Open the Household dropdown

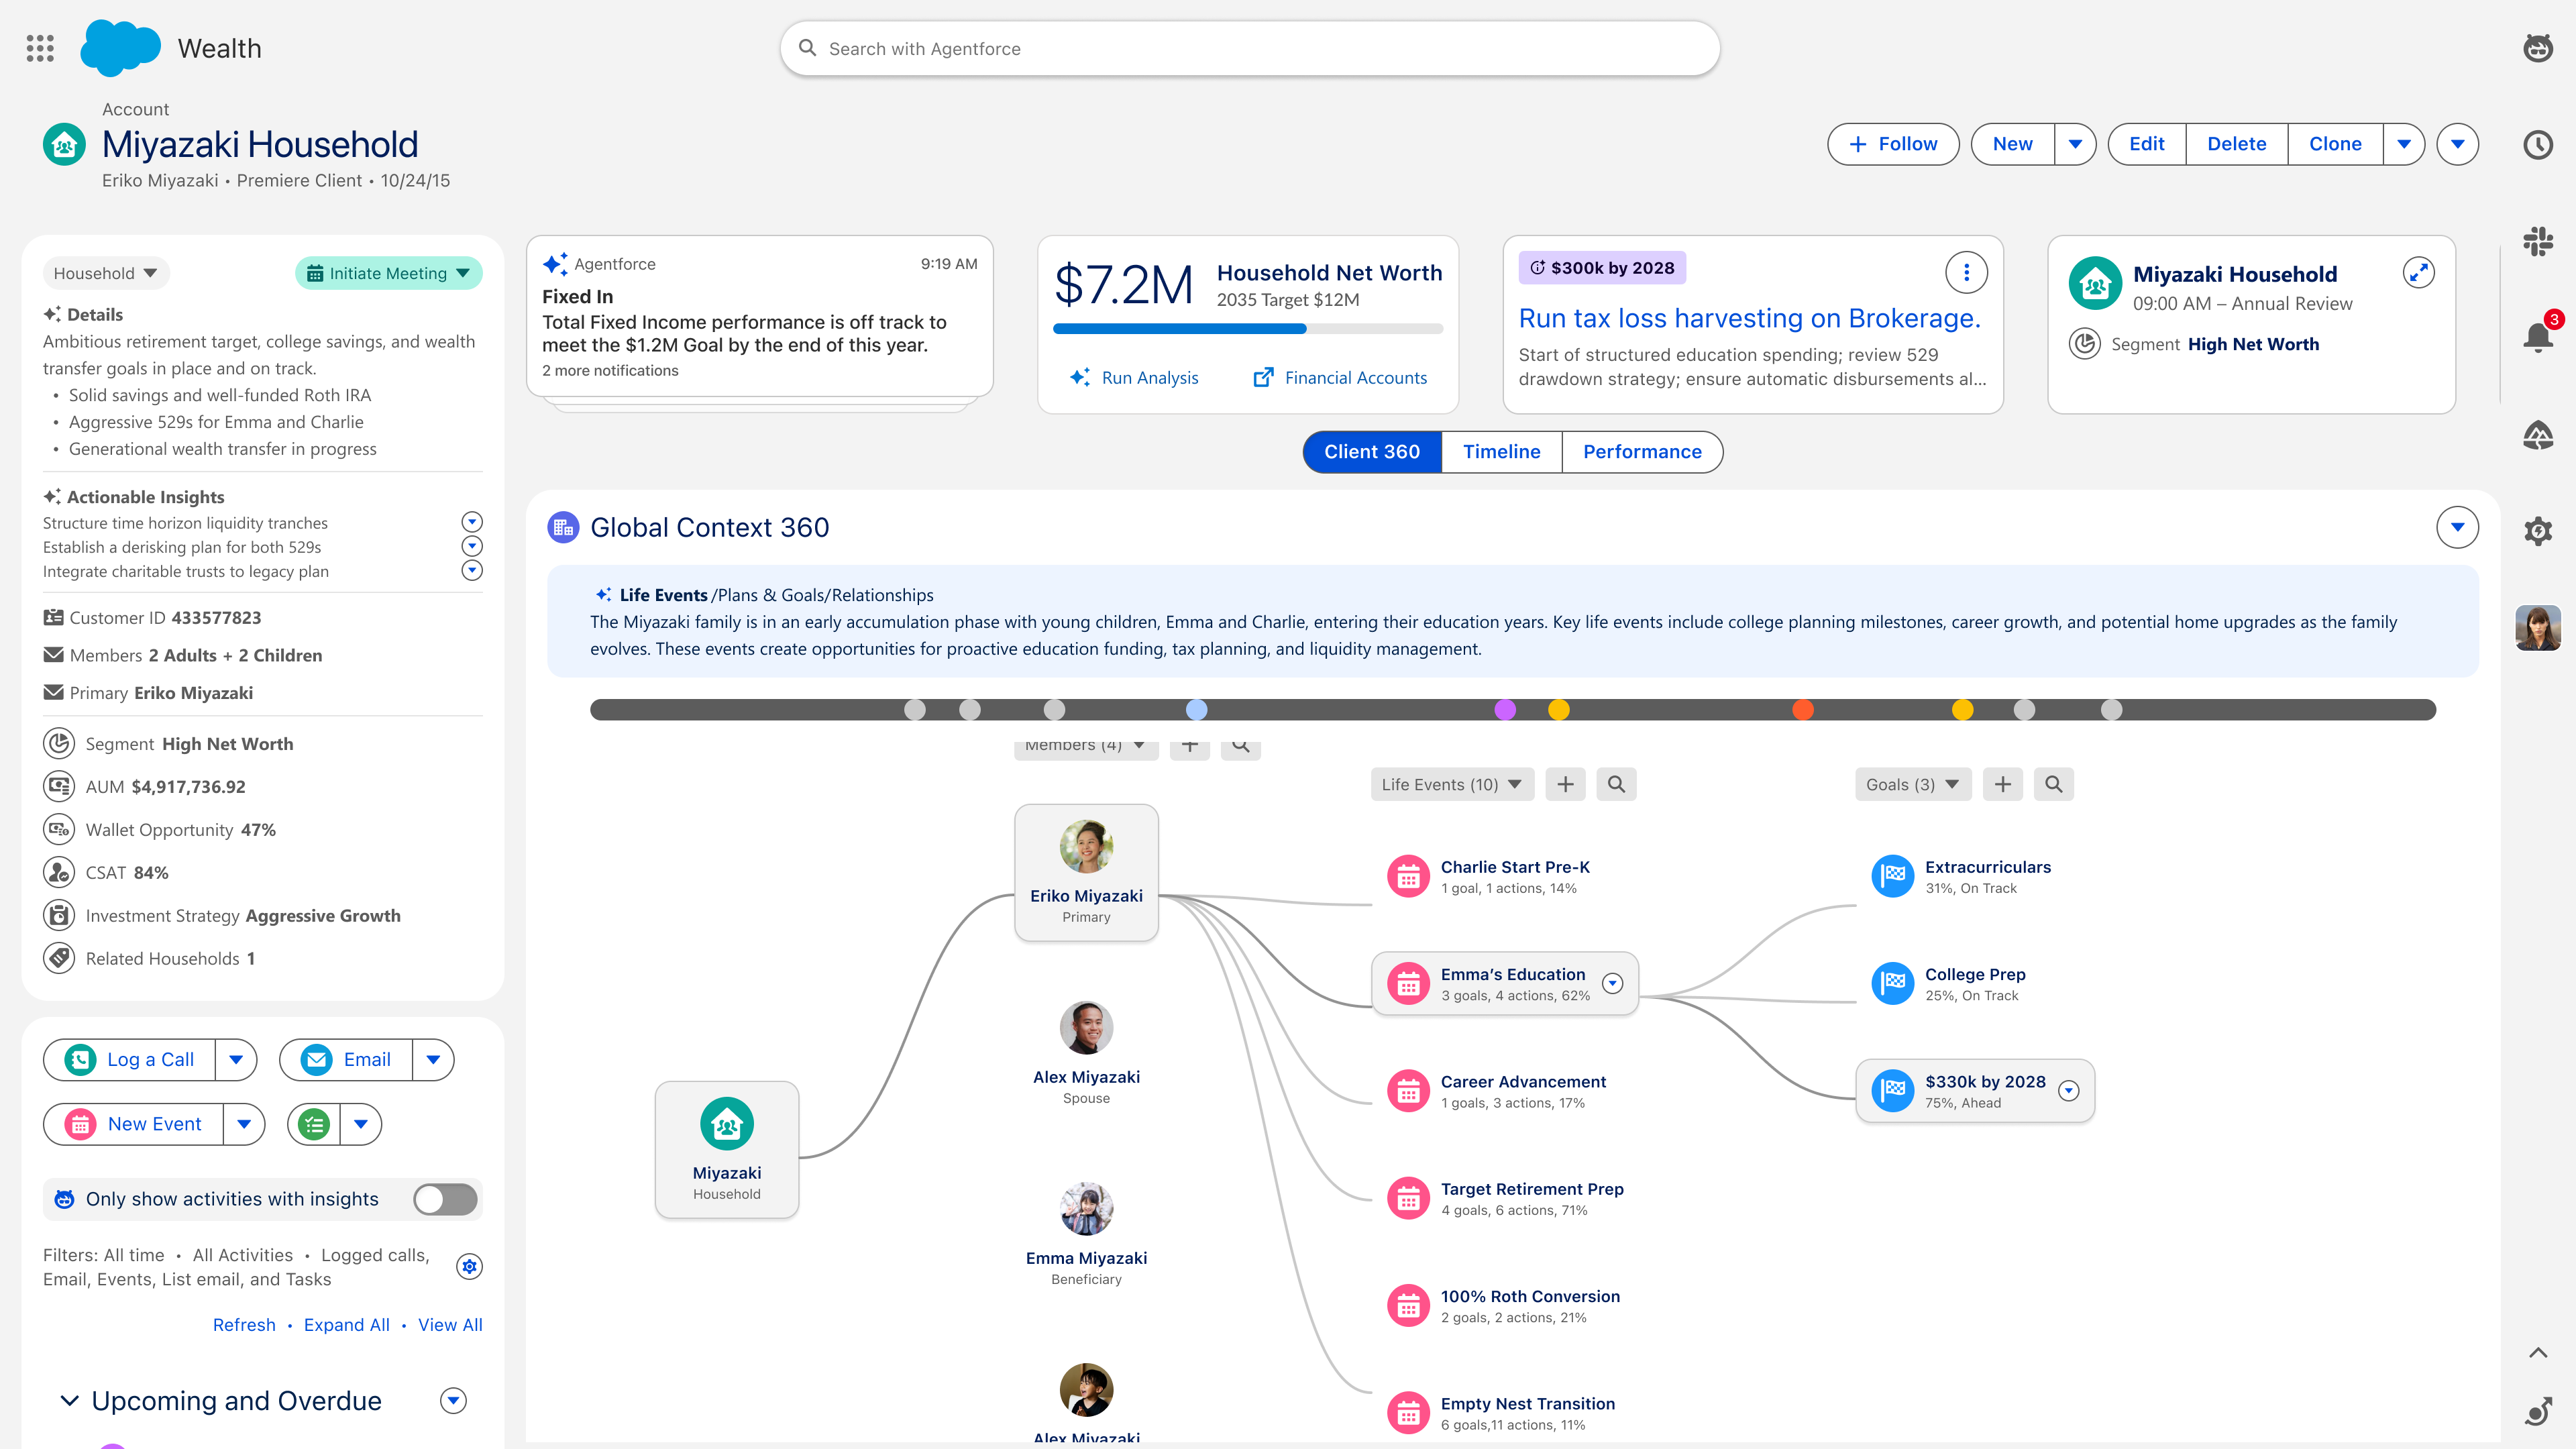pos(105,273)
